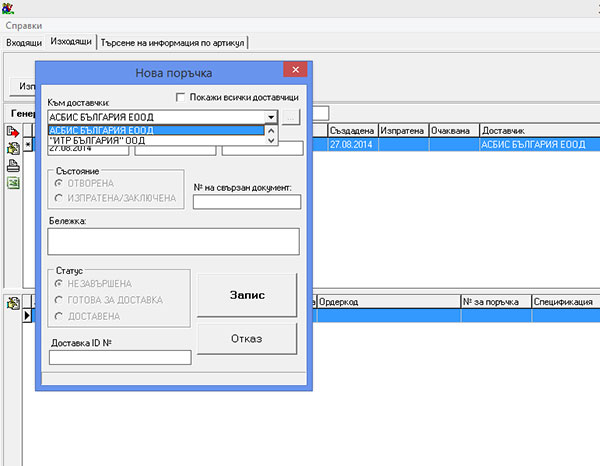
Task: Collapse the supplier dropdown using its arrow
Action: (270, 117)
